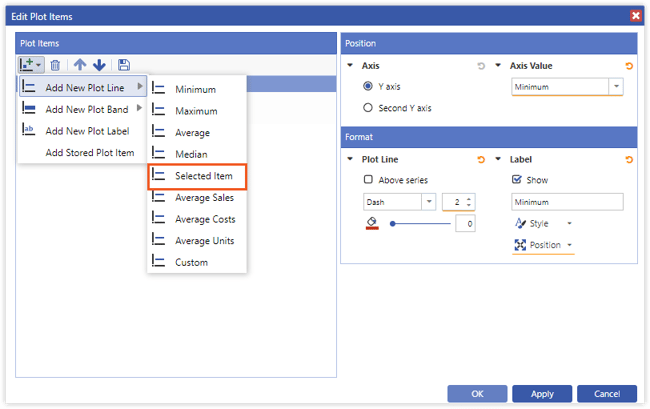Viewport: 650px width, 409px height.
Task: Select Average Sales from the submenu
Action: pos(197,198)
